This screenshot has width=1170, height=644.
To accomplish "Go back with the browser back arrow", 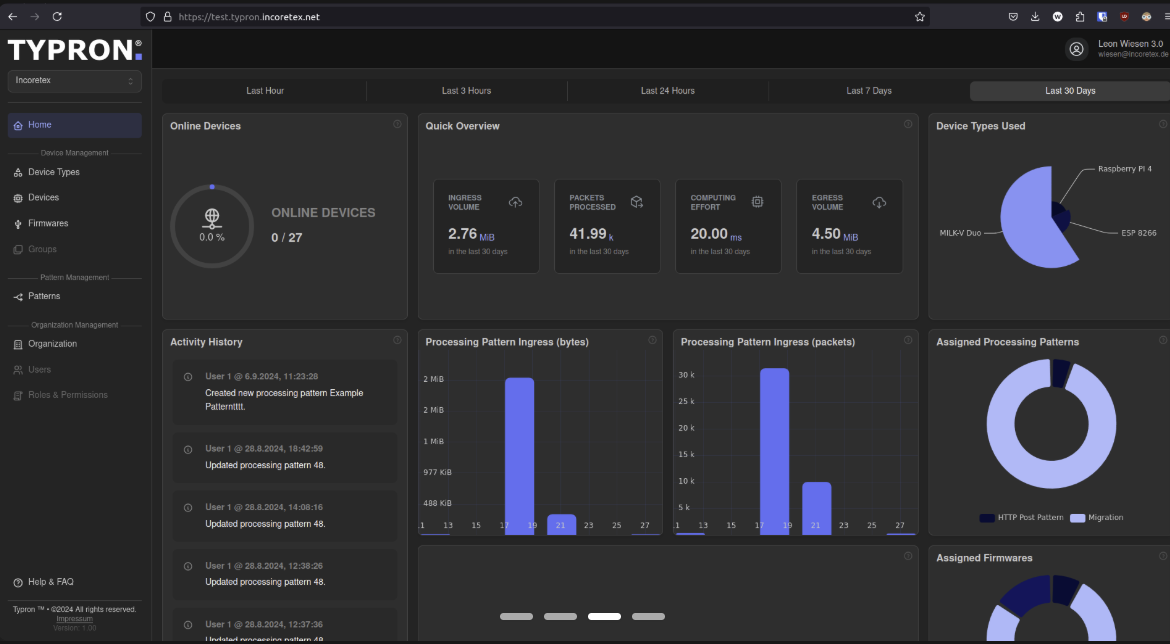I will coord(13,16).
